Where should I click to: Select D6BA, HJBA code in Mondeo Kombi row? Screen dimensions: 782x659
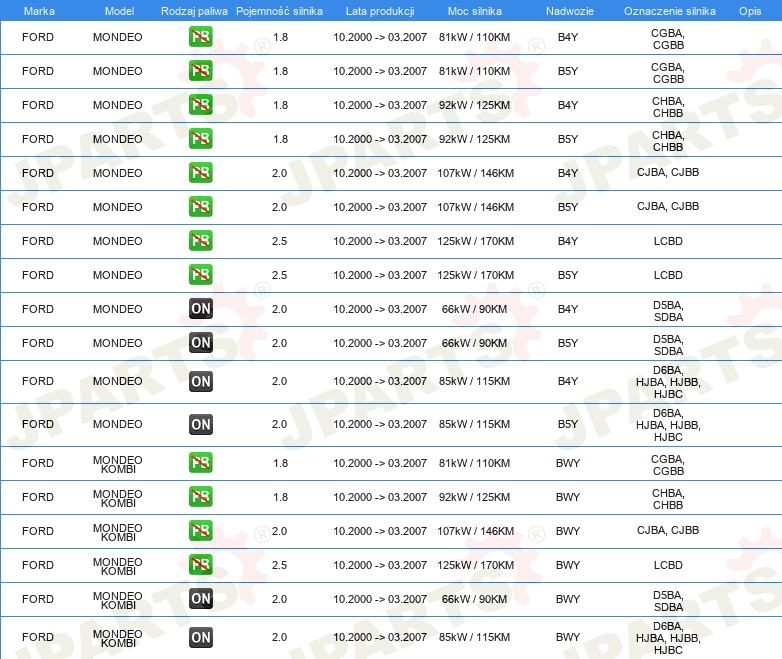[668, 638]
